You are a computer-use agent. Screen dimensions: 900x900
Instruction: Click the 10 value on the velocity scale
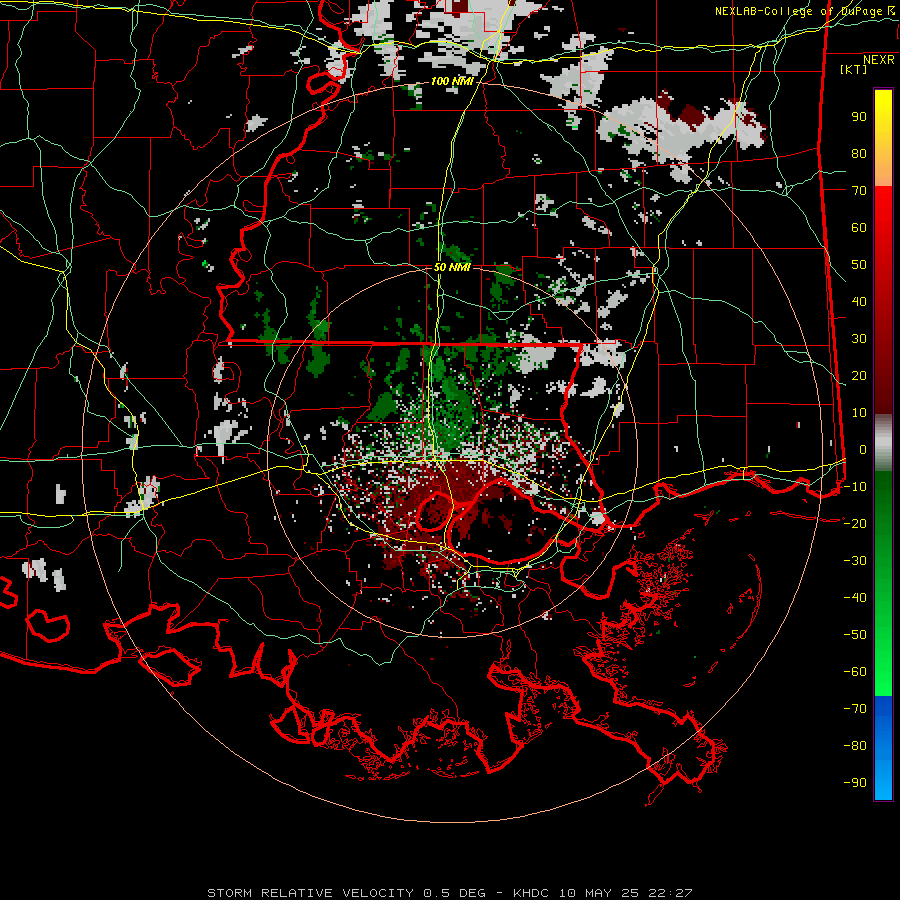(x=859, y=413)
